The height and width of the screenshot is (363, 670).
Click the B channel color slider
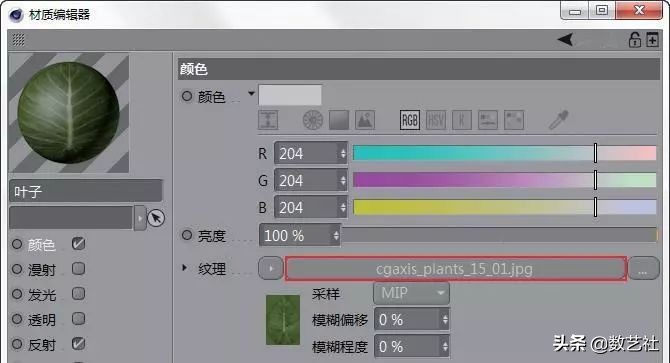(x=505, y=207)
